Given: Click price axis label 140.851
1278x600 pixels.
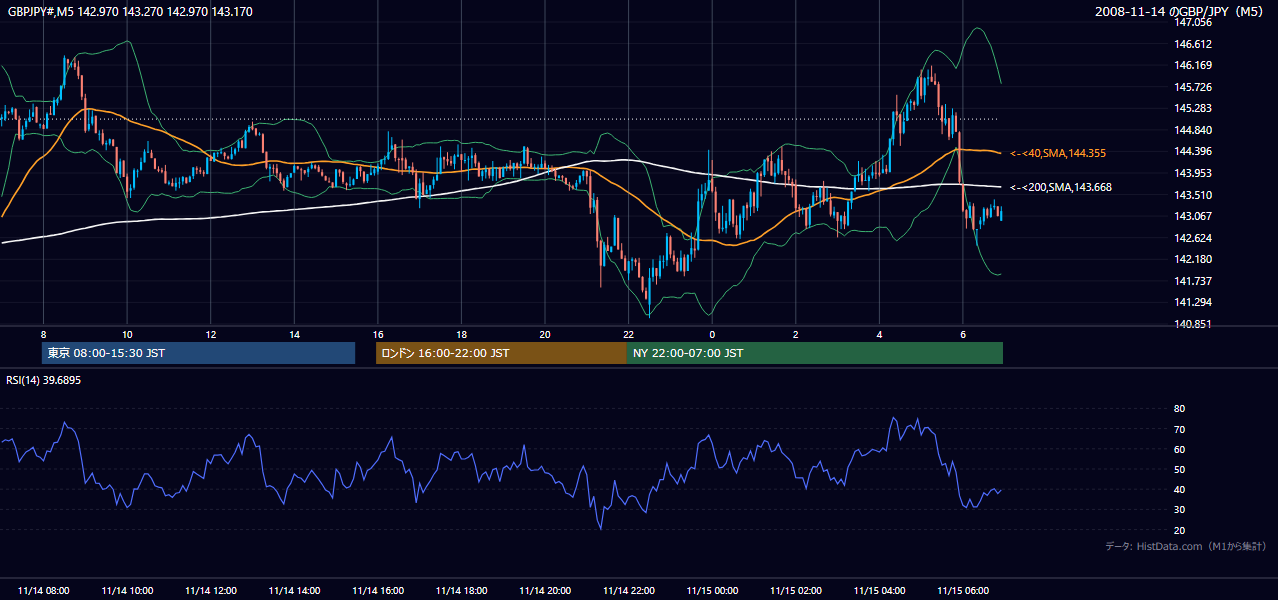Looking at the screenshot, I should tap(1194, 324).
